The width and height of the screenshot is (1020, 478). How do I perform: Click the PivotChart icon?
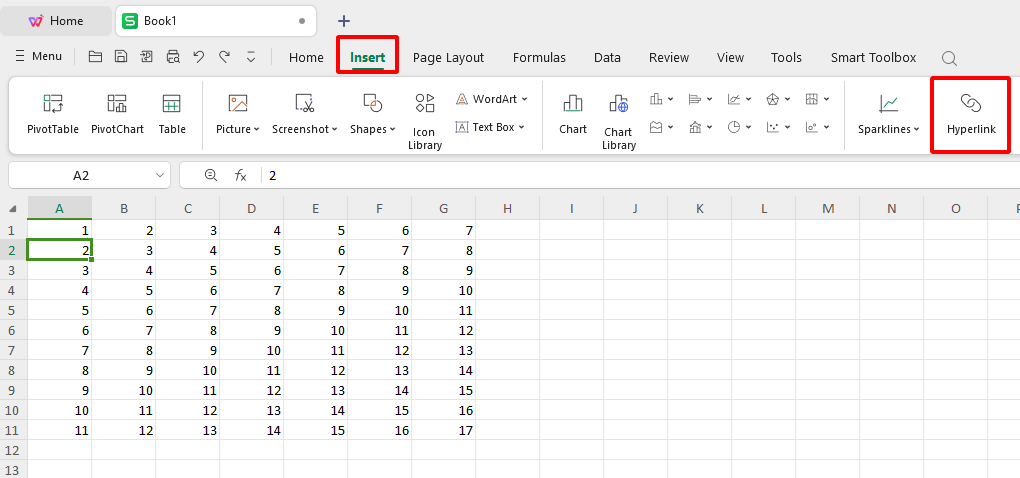117,113
